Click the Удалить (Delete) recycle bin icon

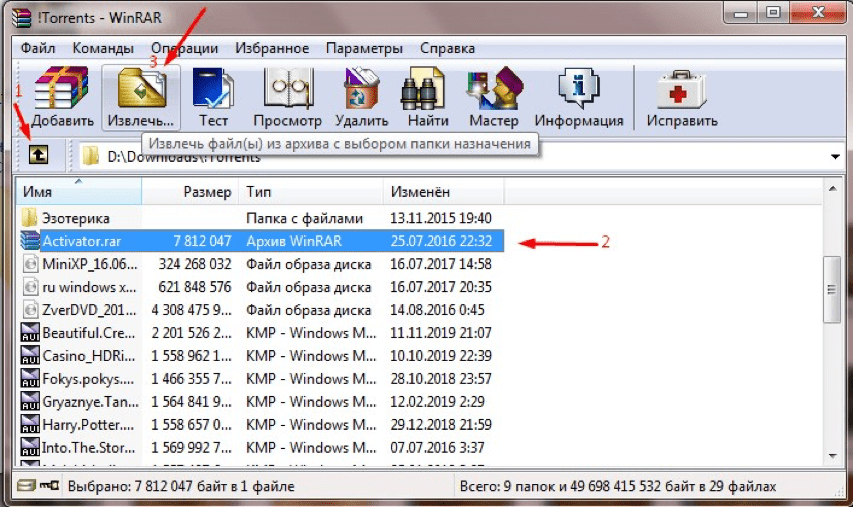coord(361,97)
